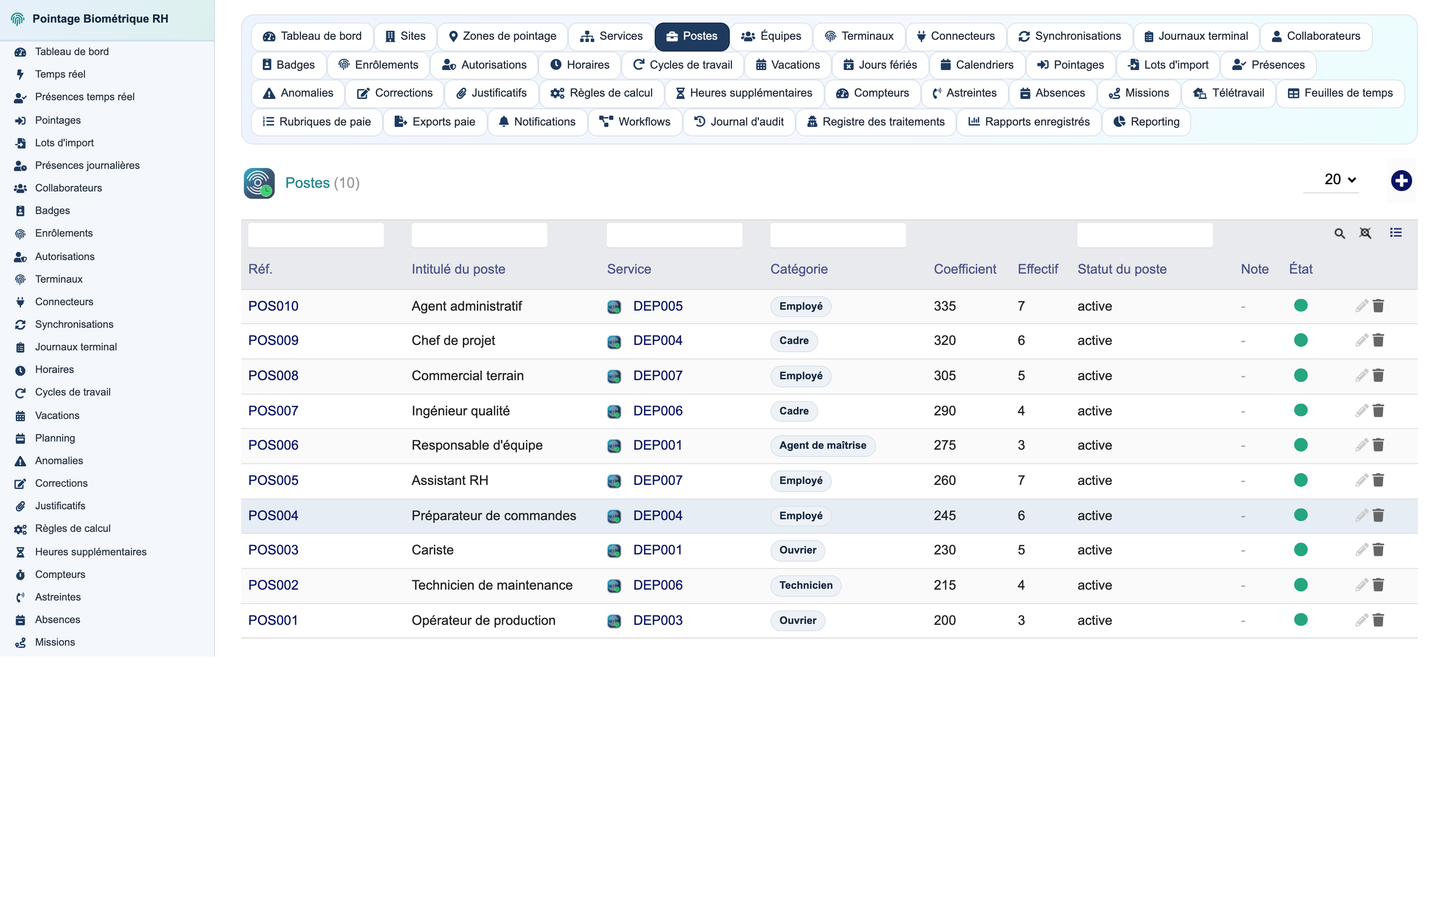Edit POS003 Cariste pencil icon
1445x903 pixels.
point(1361,549)
